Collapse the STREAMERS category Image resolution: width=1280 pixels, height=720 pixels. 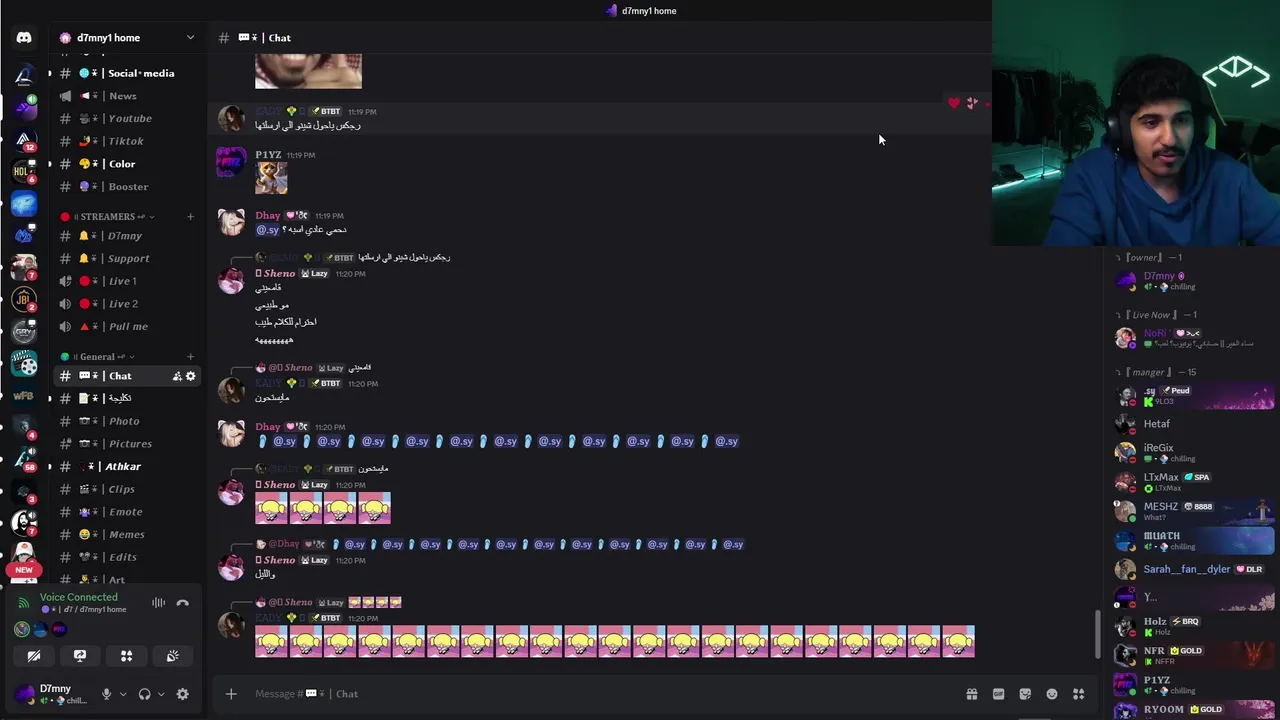[x=108, y=216]
